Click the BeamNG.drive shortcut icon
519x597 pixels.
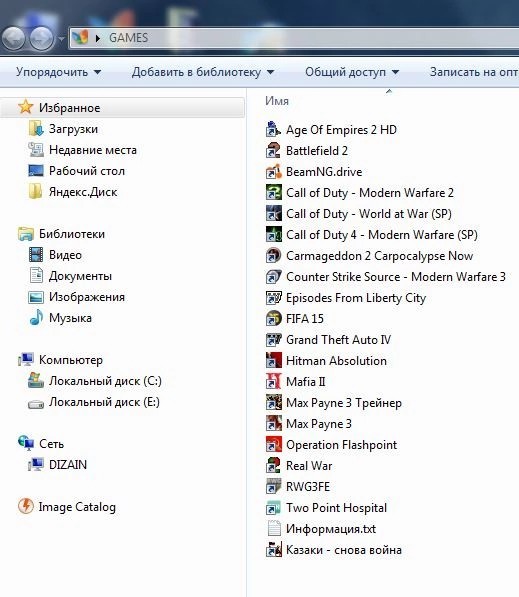pos(273,172)
